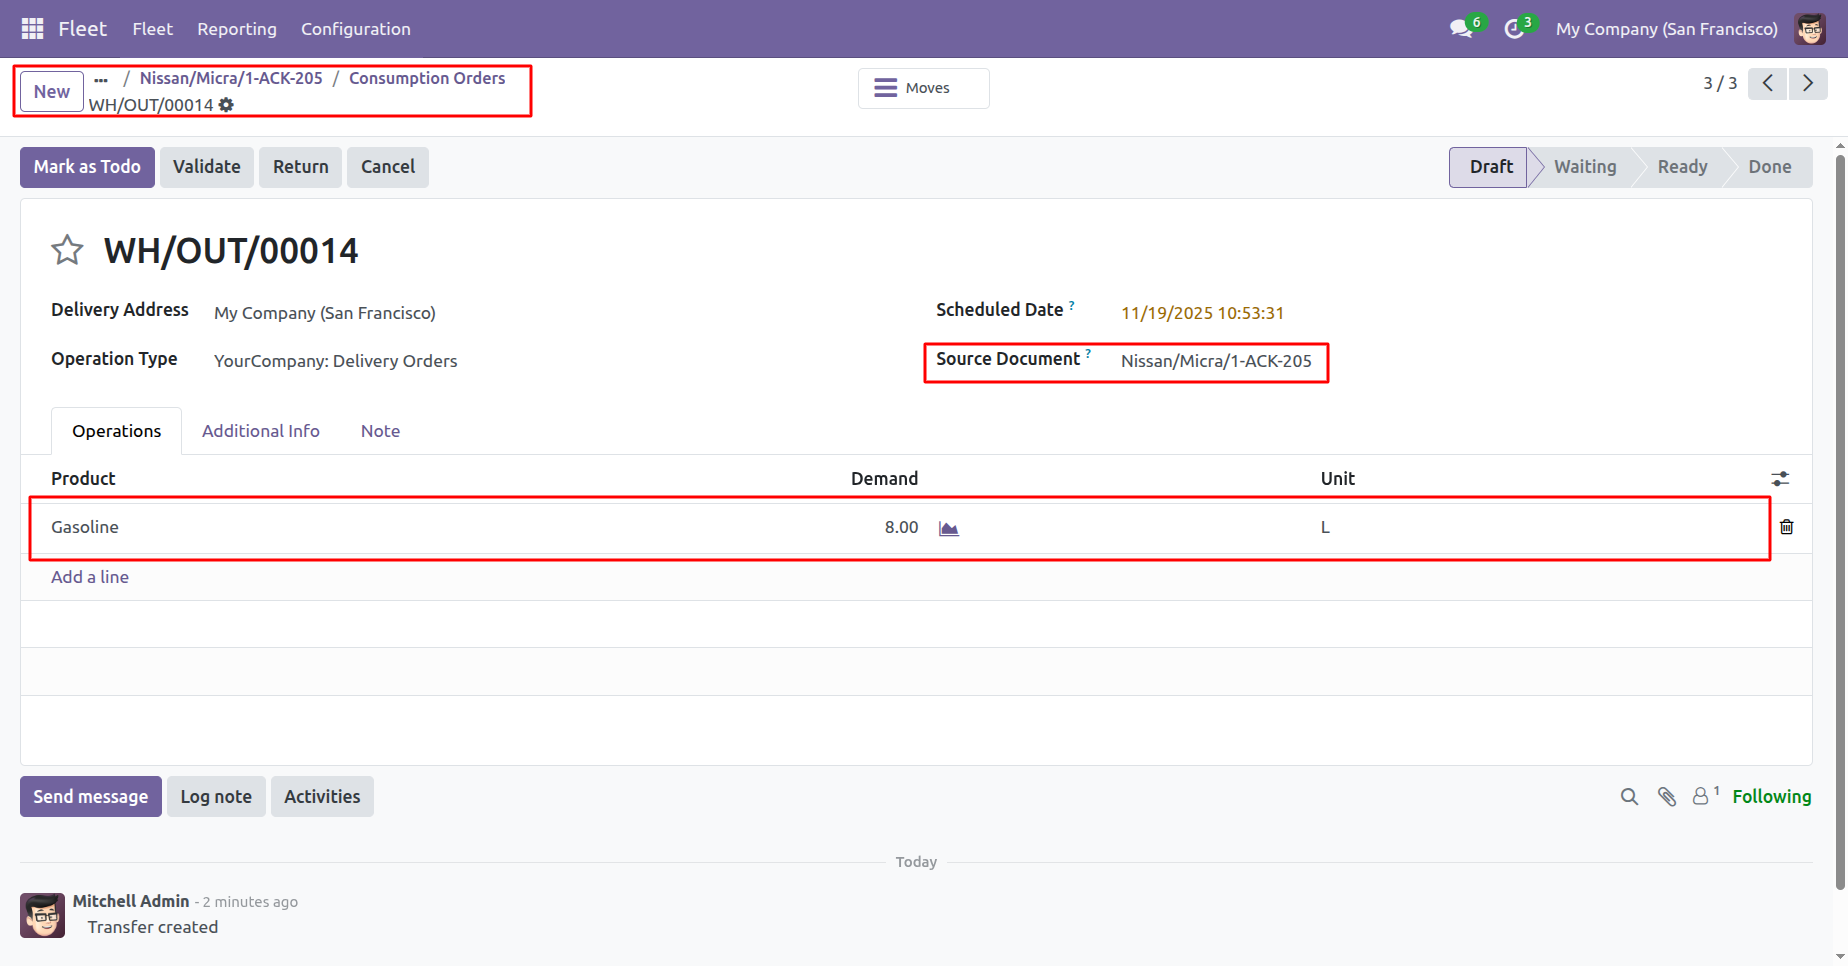Switch to the Additional Info tab
Screen dimensions: 1848x966
pyautogui.click(x=261, y=431)
